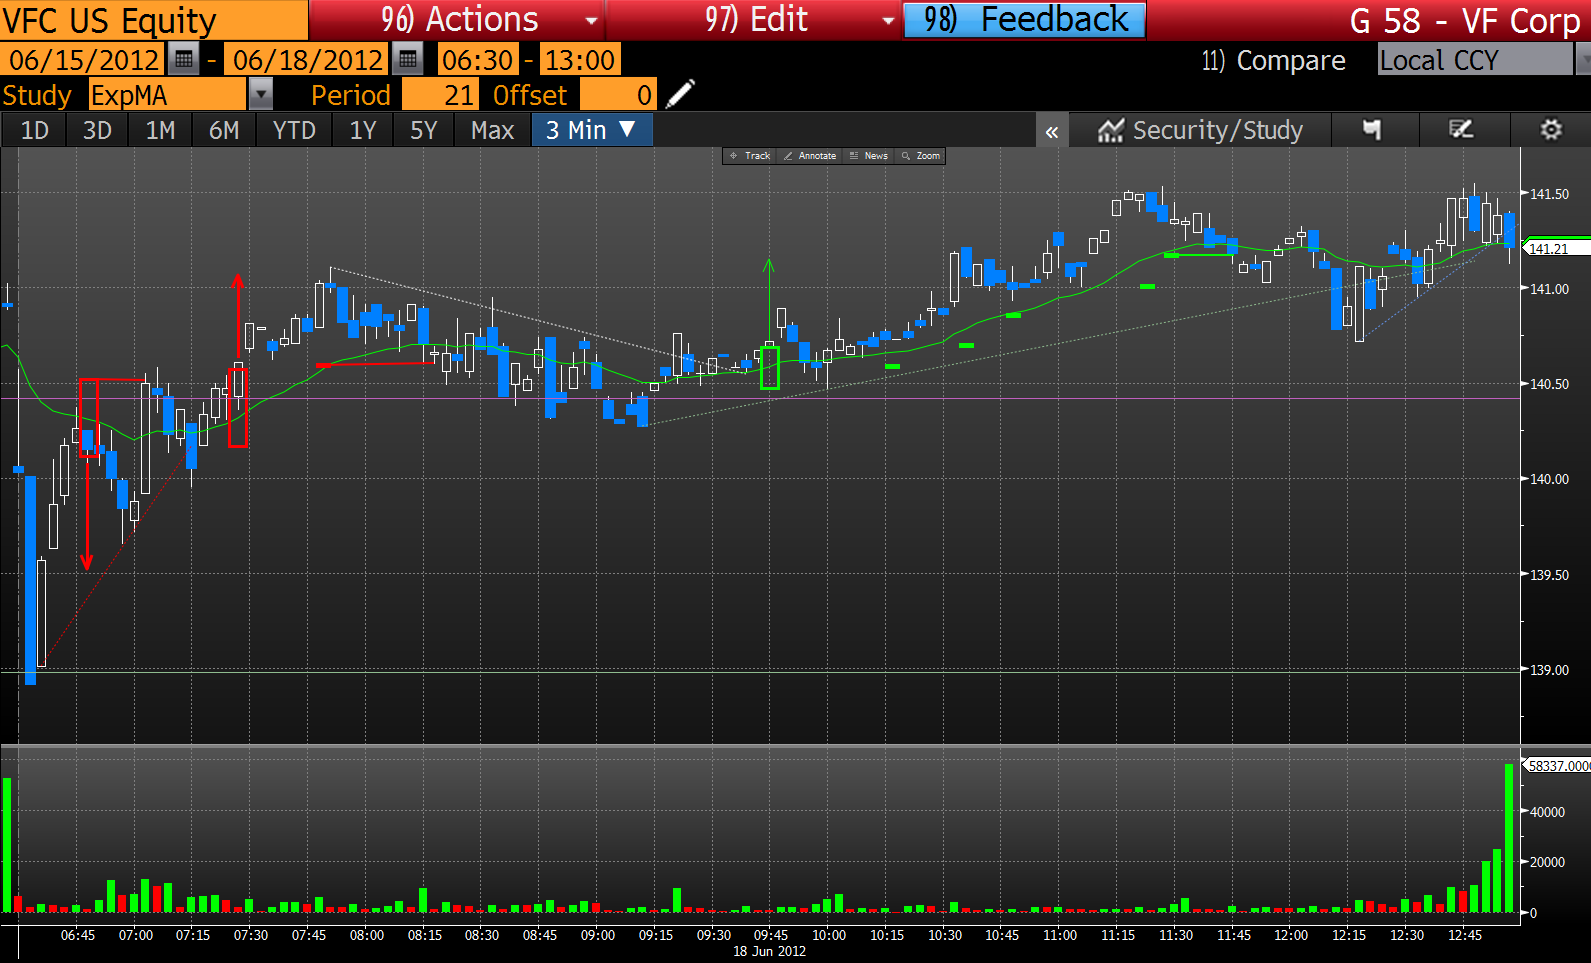Select the 6M range tab
The width and height of the screenshot is (1591, 963).
(x=224, y=130)
